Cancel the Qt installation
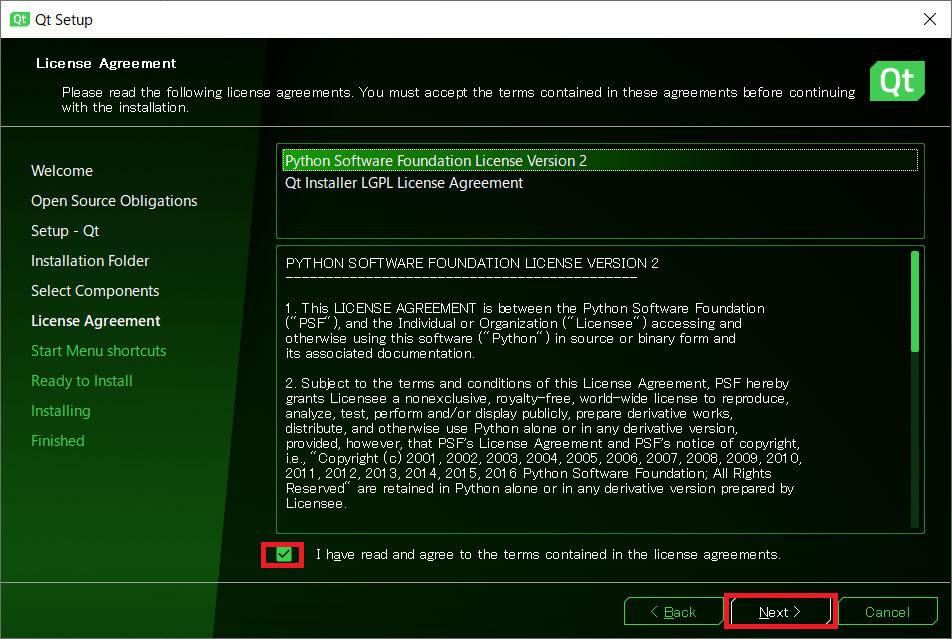952x639 pixels. point(887,612)
